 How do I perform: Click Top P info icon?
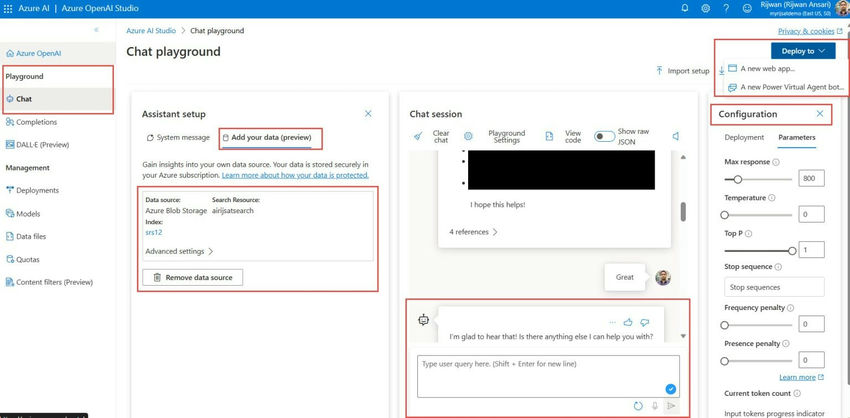[x=749, y=234]
